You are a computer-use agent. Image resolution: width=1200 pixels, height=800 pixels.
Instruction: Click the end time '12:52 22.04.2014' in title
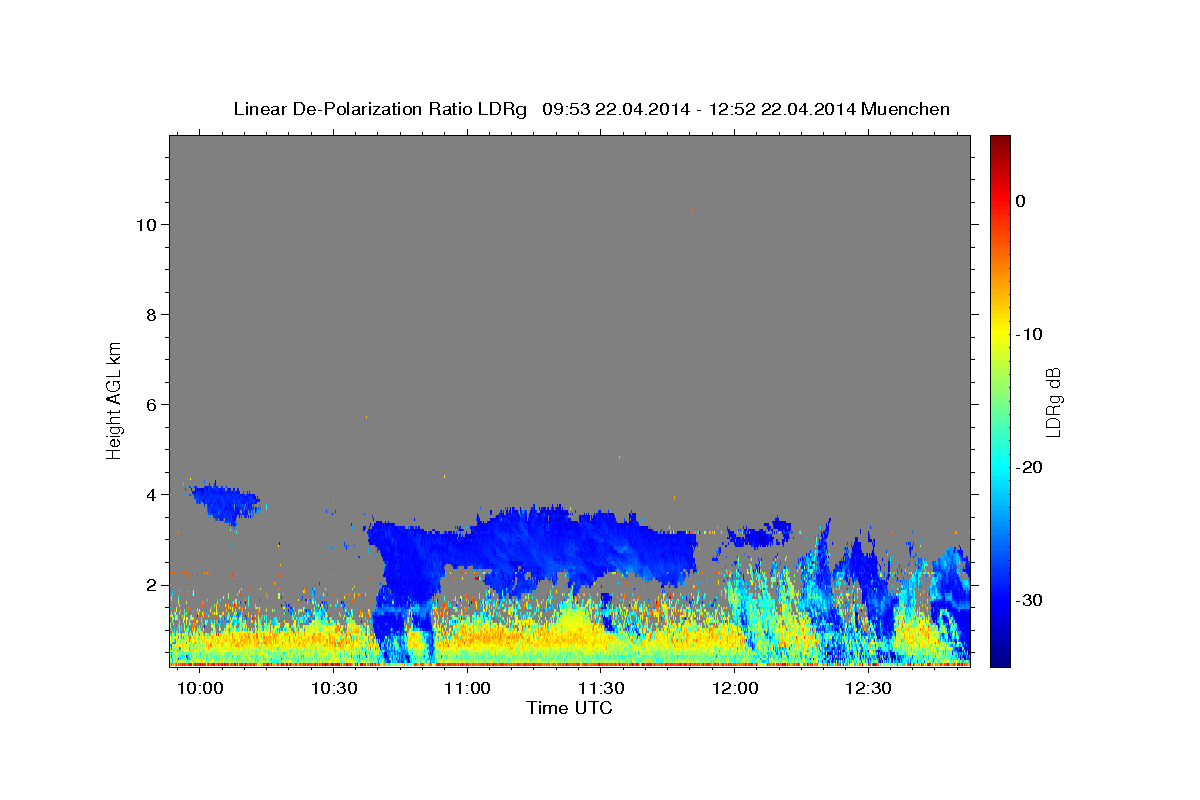[782, 109]
